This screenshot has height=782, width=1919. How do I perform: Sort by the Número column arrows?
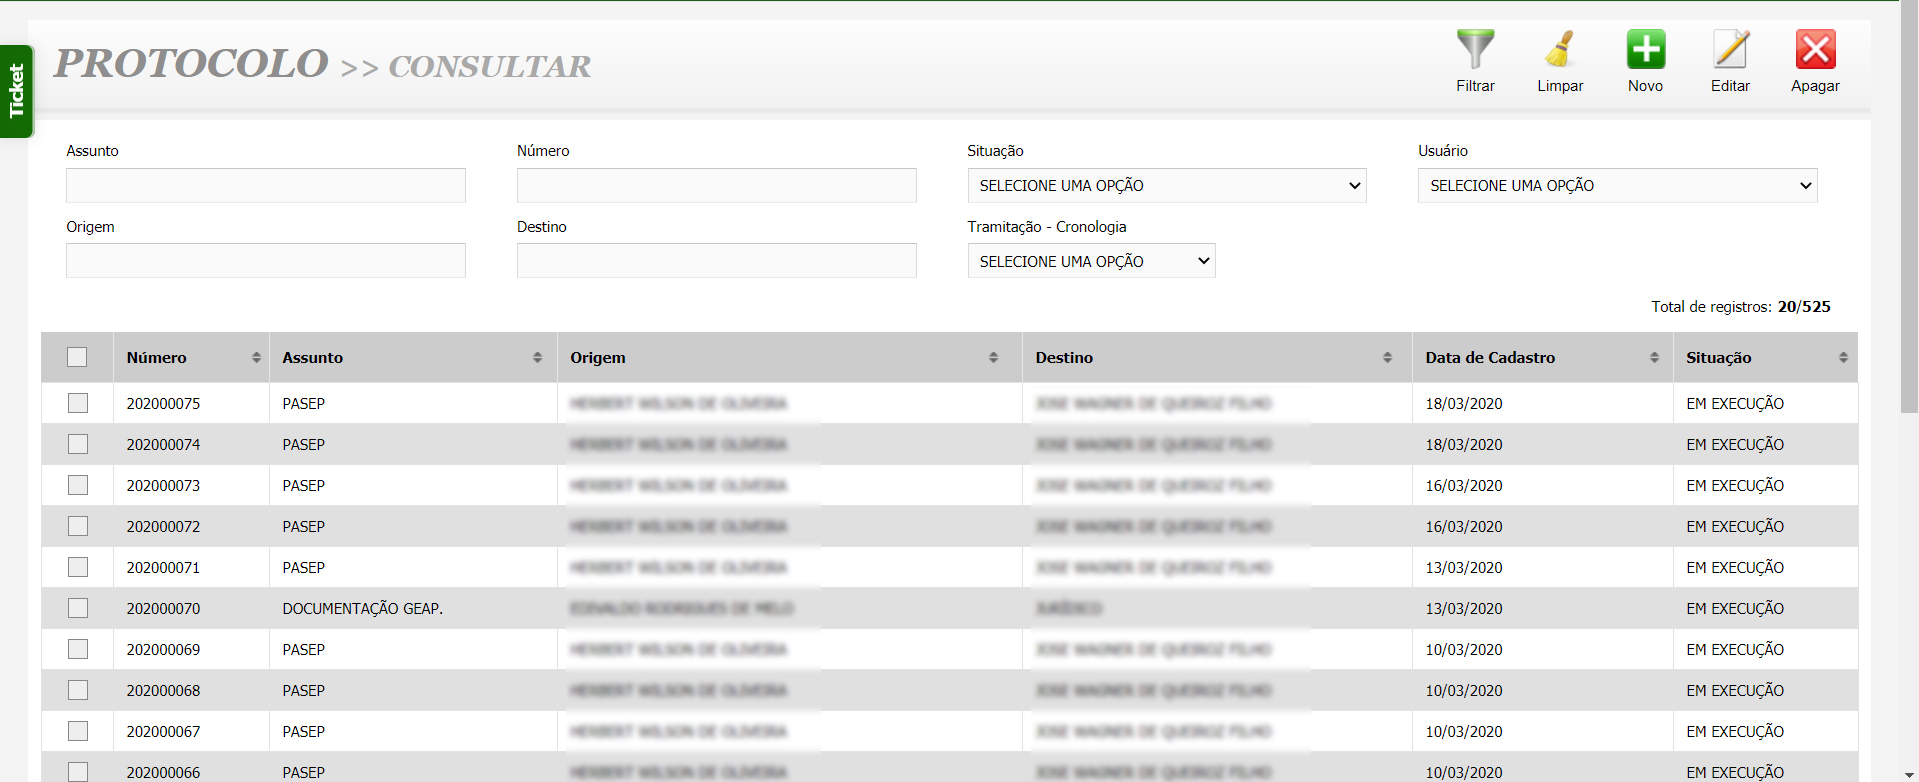(256, 358)
